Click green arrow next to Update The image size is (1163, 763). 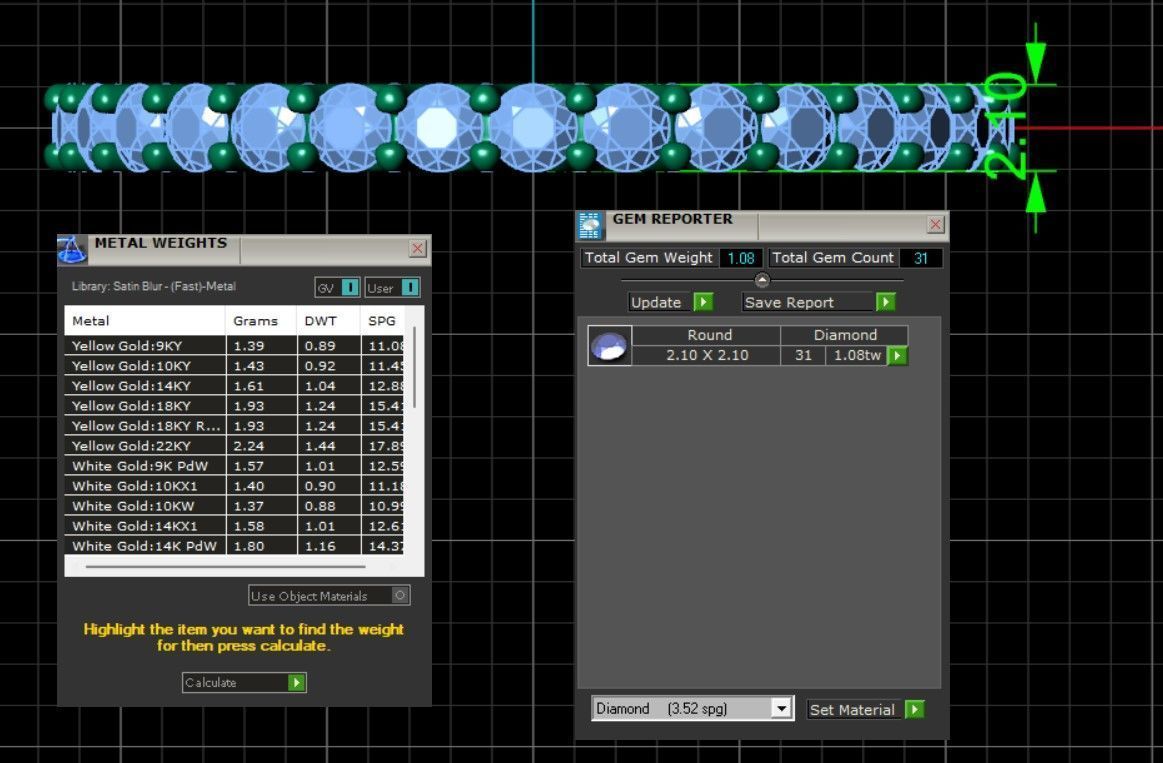pyautogui.click(x=702, y=302)
